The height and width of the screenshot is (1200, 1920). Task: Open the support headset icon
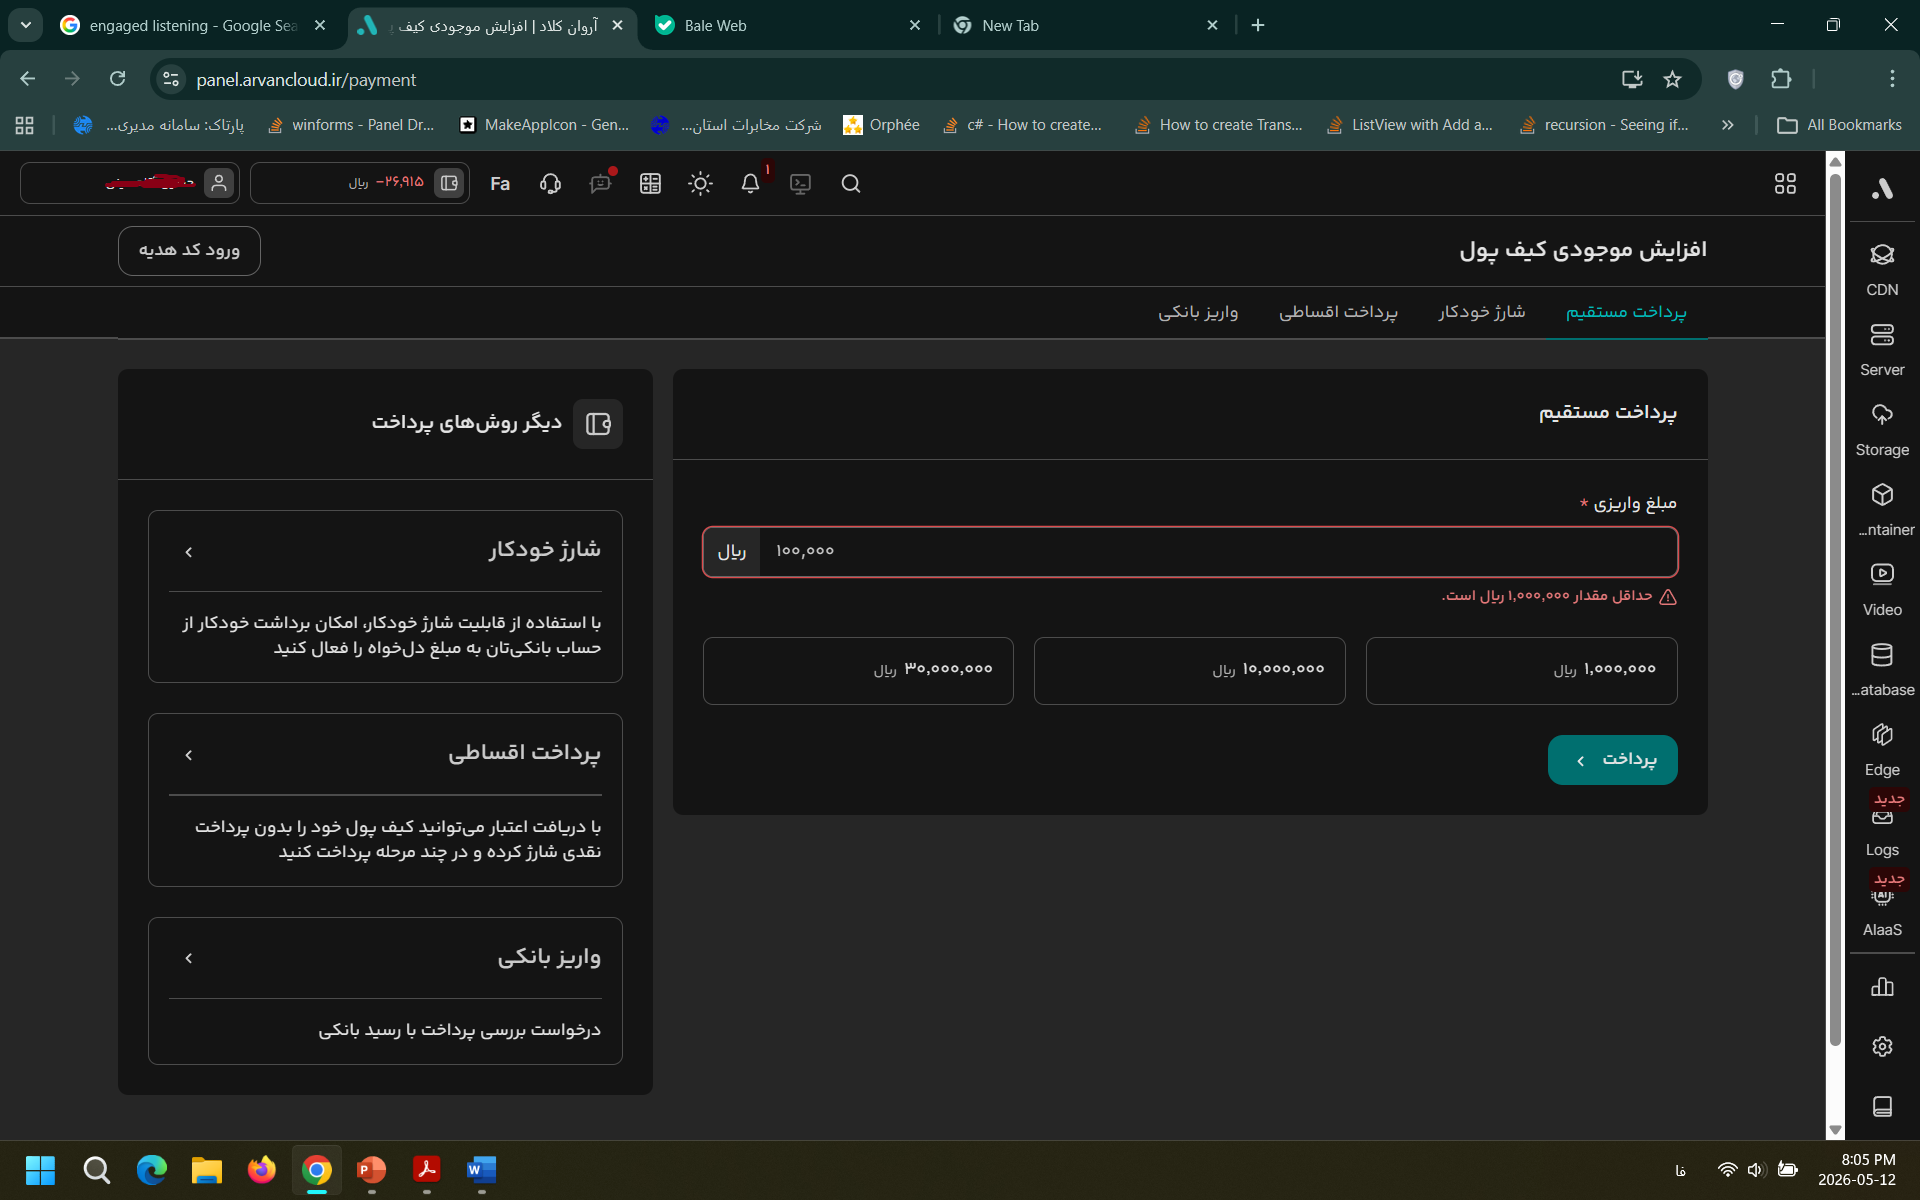point(550,183)
